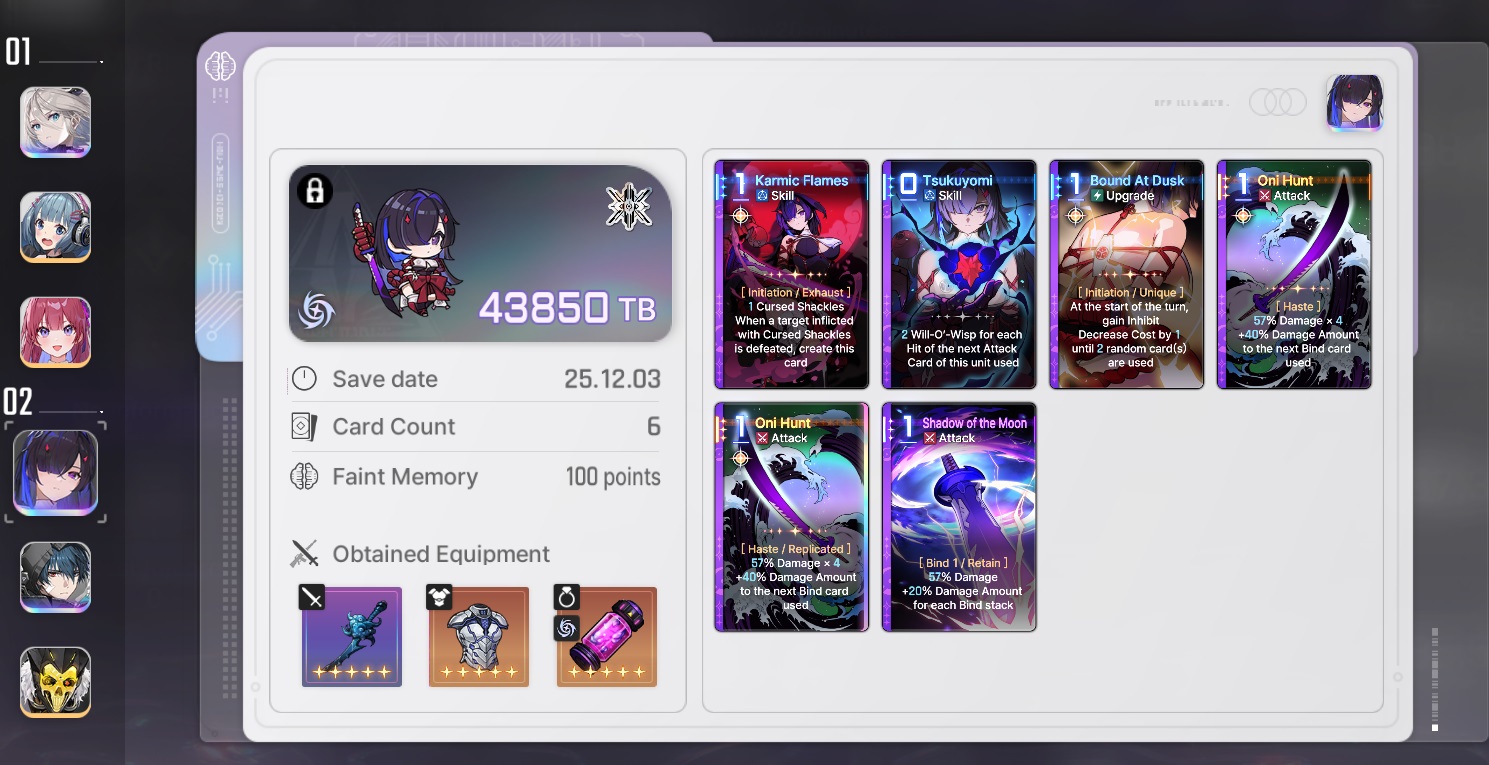Image resolution: width=1489 pixels, height=765 pixels.
Task: Open the five-star silver armor equipment
Action: (479, 637)
